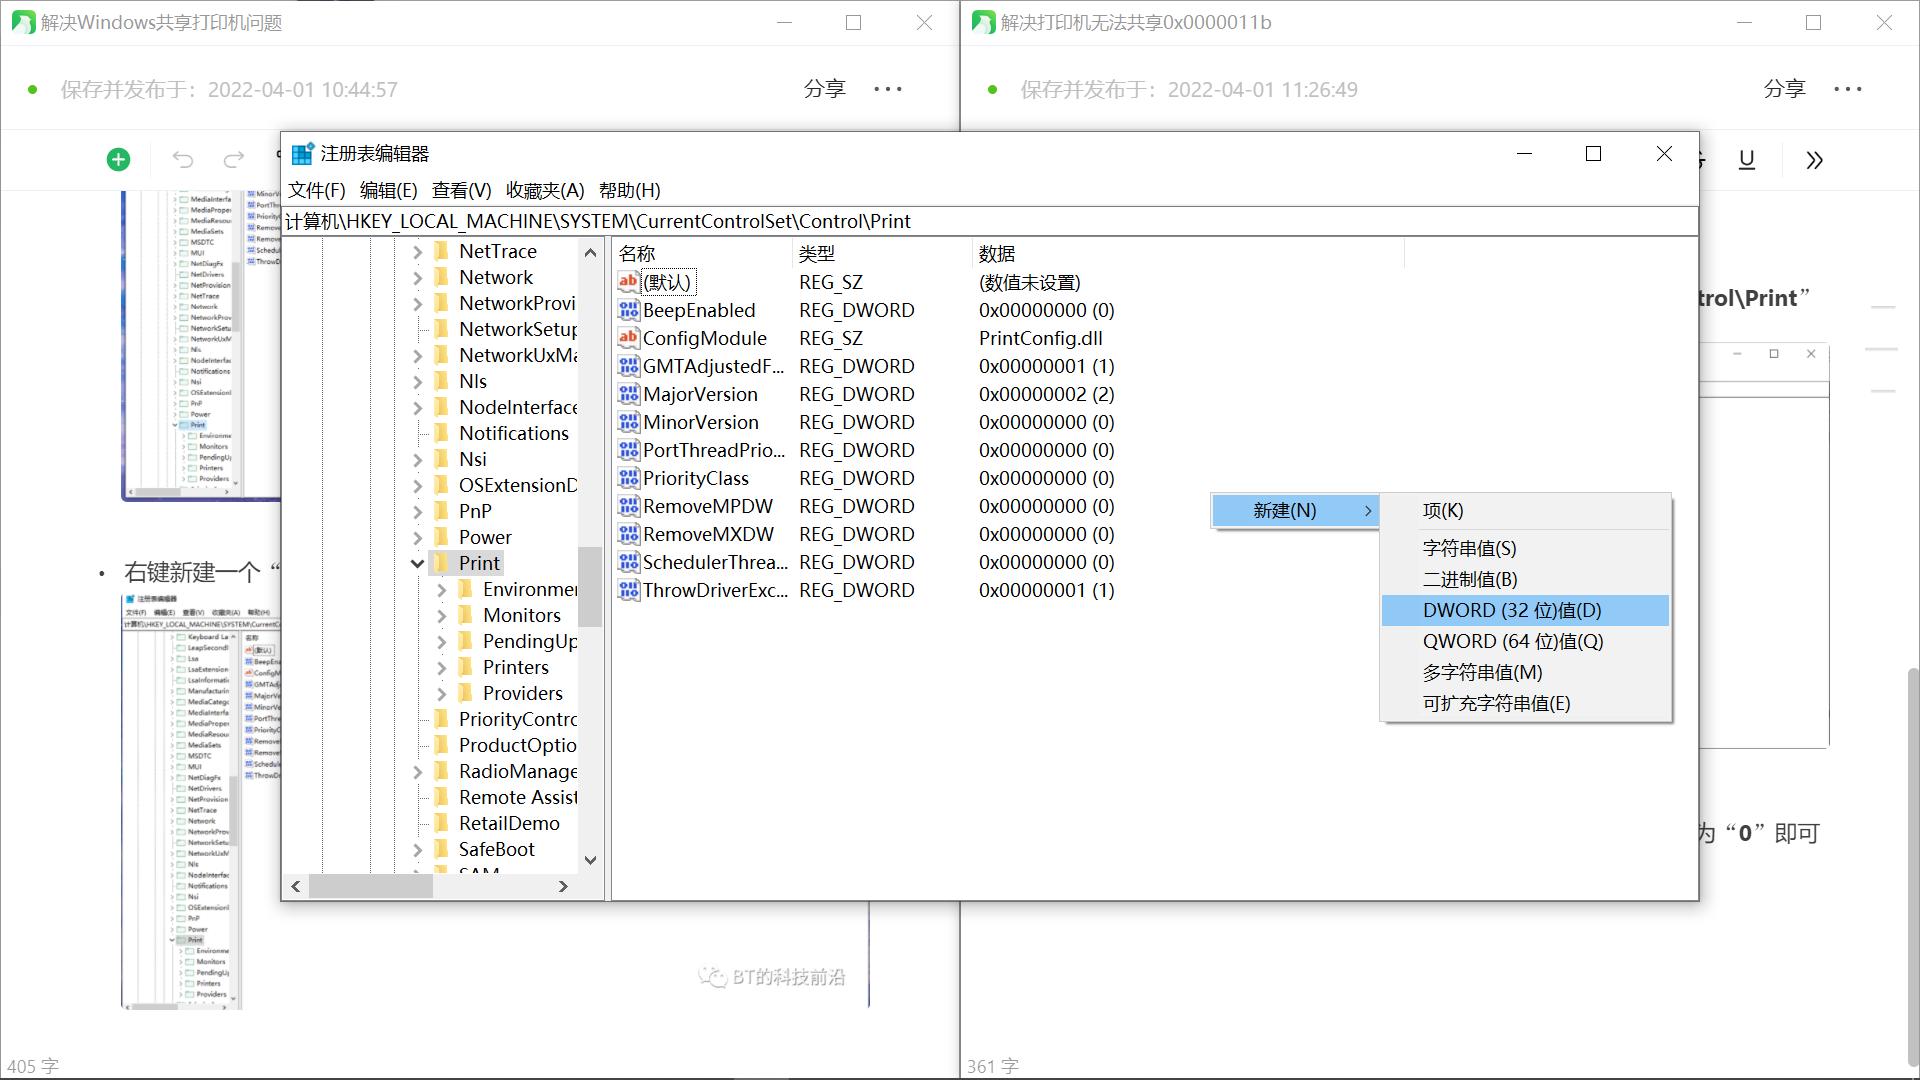Expand the Printers subkey under Print
The width and height of the screenshot is (1920, 1080).
[x=443, y=667]
